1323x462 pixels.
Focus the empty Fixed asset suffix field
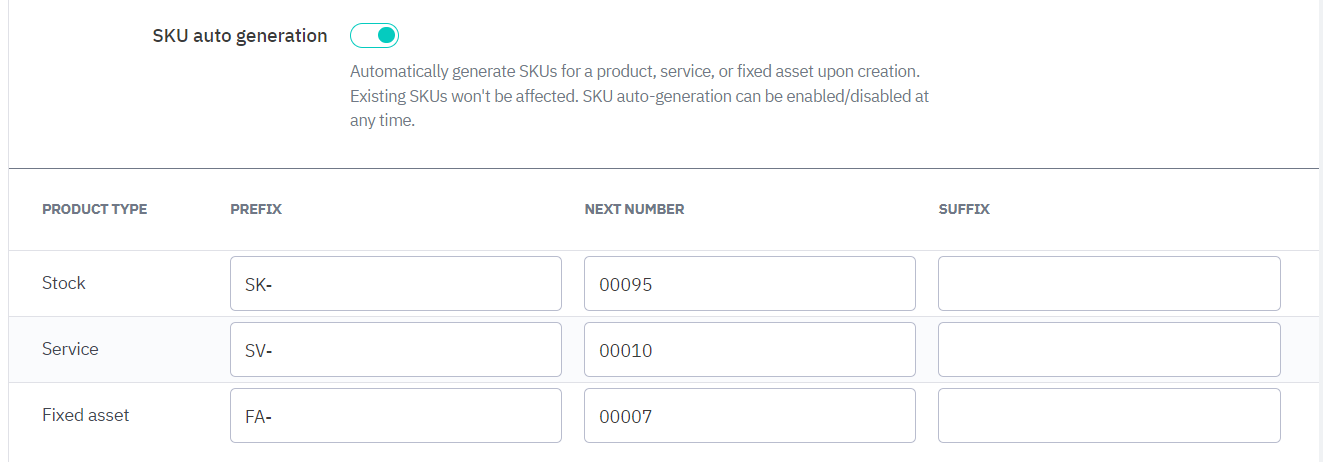(x=1108, y=416)
